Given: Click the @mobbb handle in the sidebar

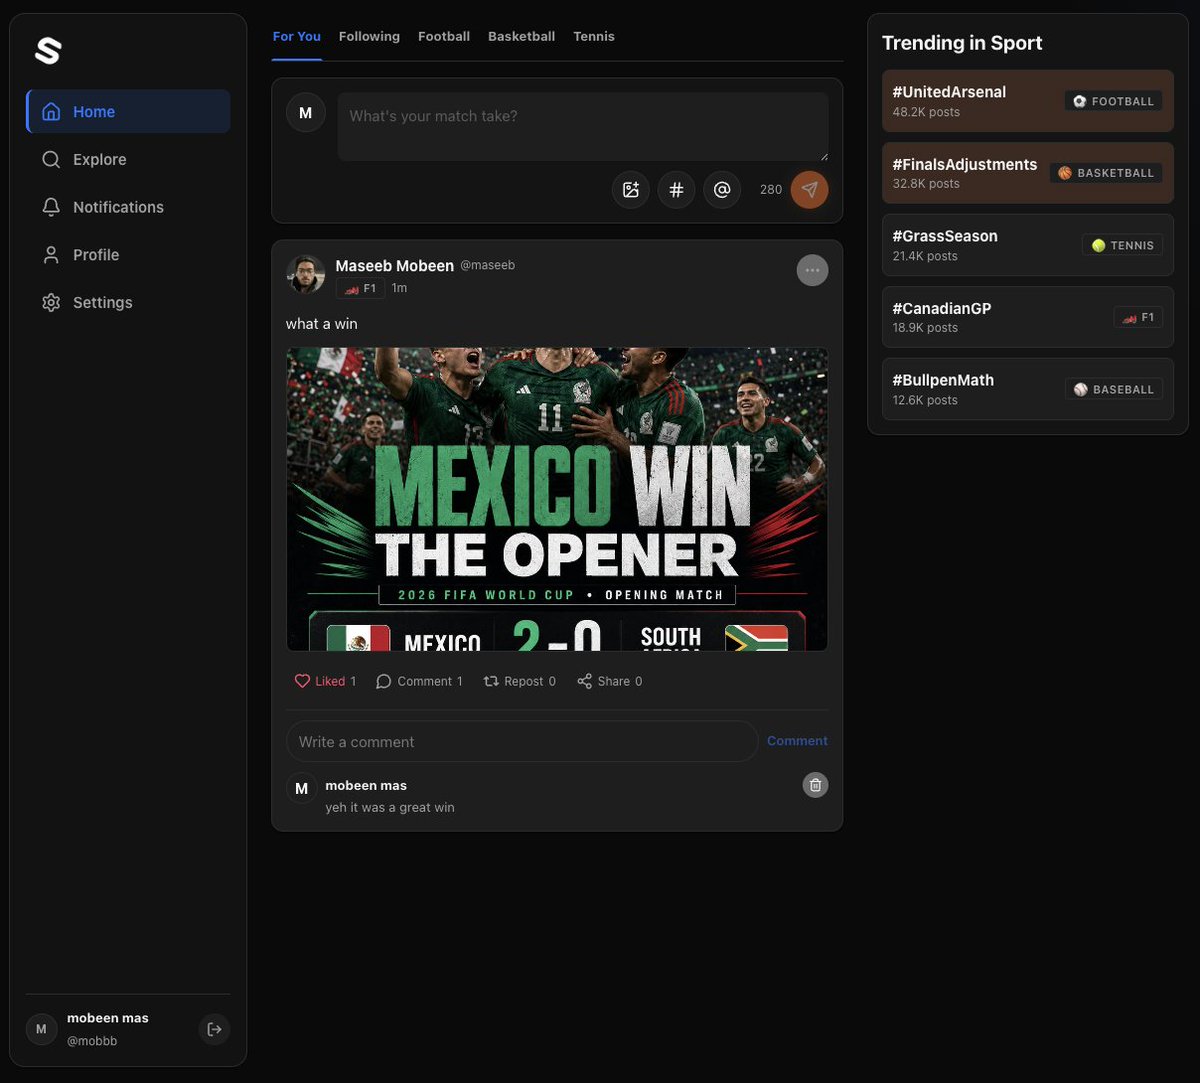Looking at the screenshot, I should [x=92, y=1041].
